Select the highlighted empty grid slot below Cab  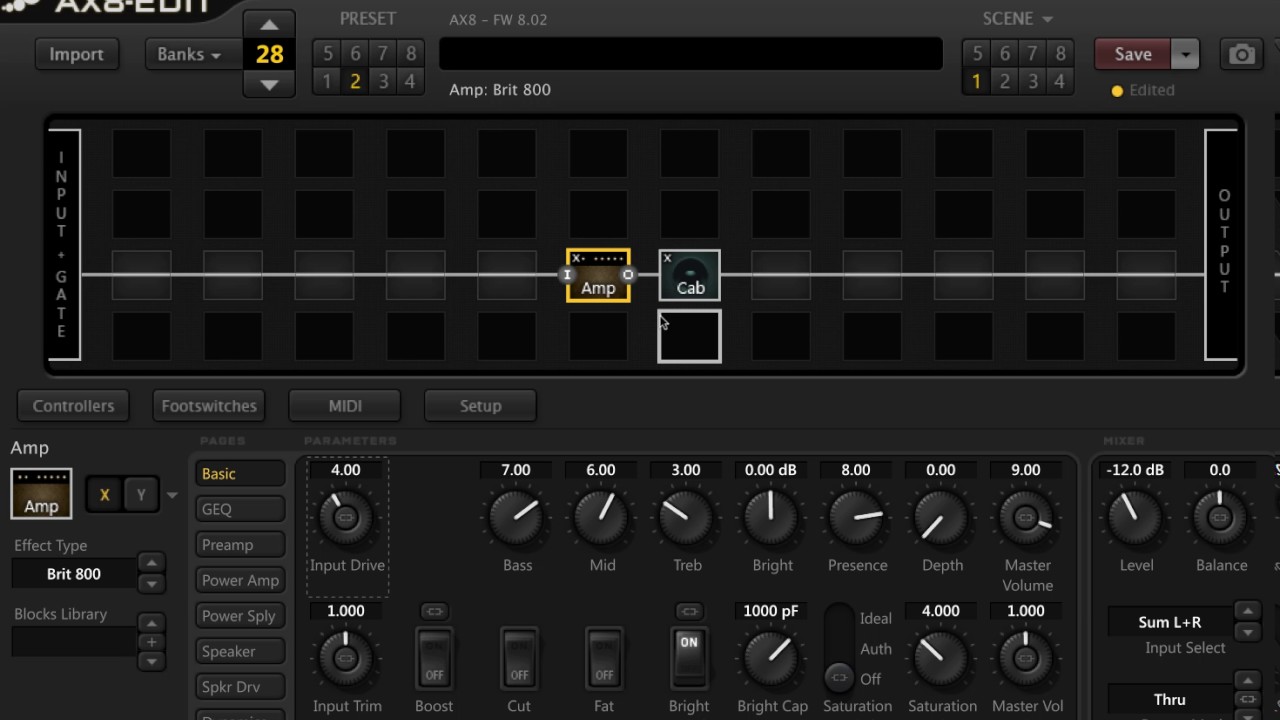coord(689,336)
